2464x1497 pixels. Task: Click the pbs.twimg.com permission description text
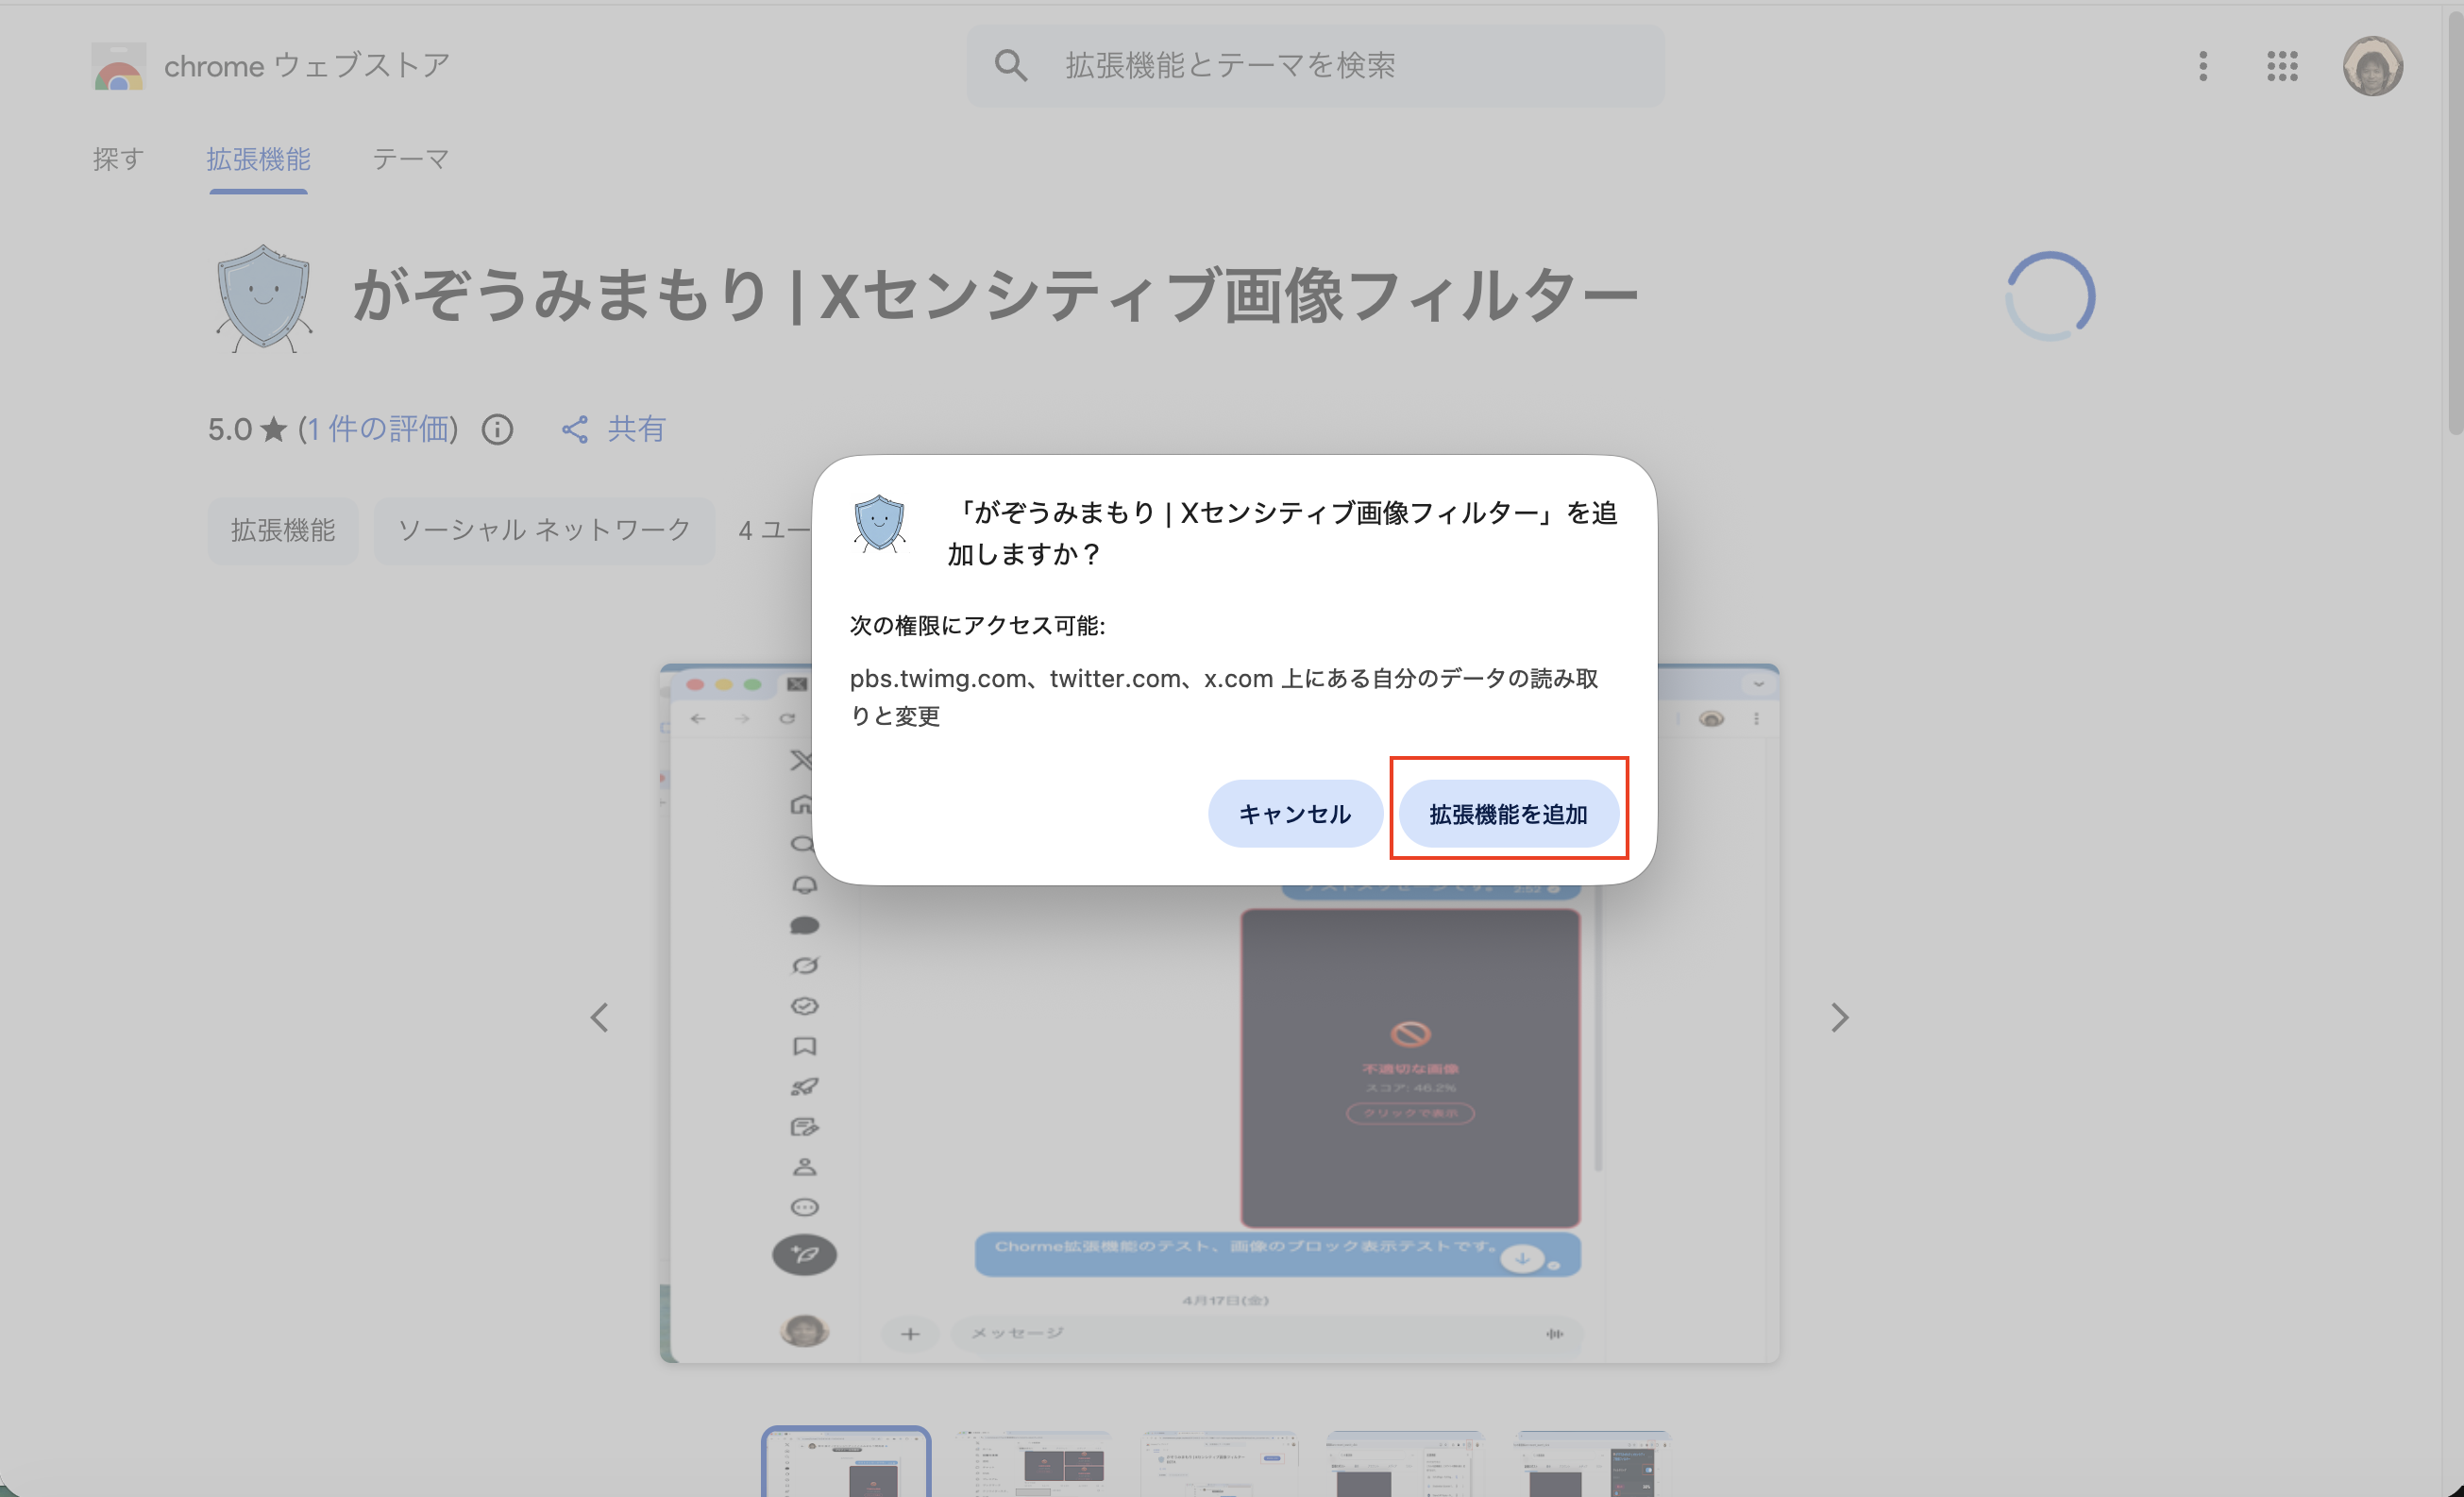[x=1223, y=697]
